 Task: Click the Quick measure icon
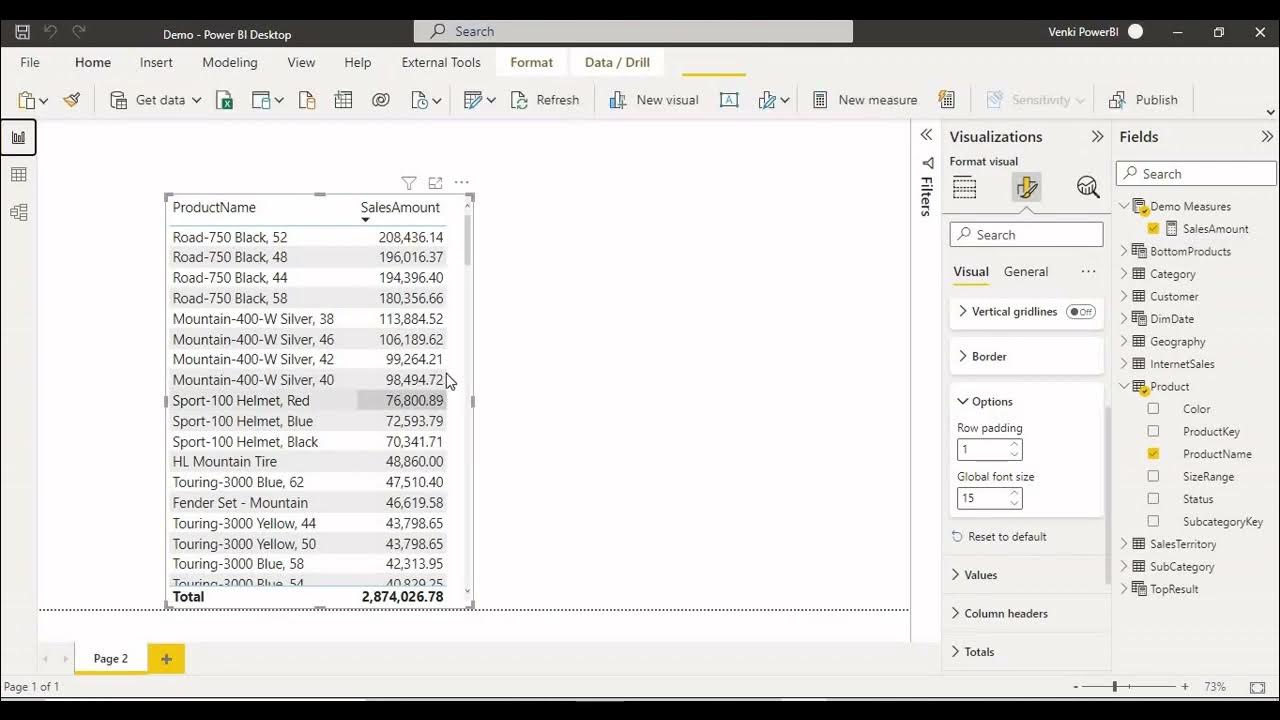pyautogui.click(x=946, y=100)
